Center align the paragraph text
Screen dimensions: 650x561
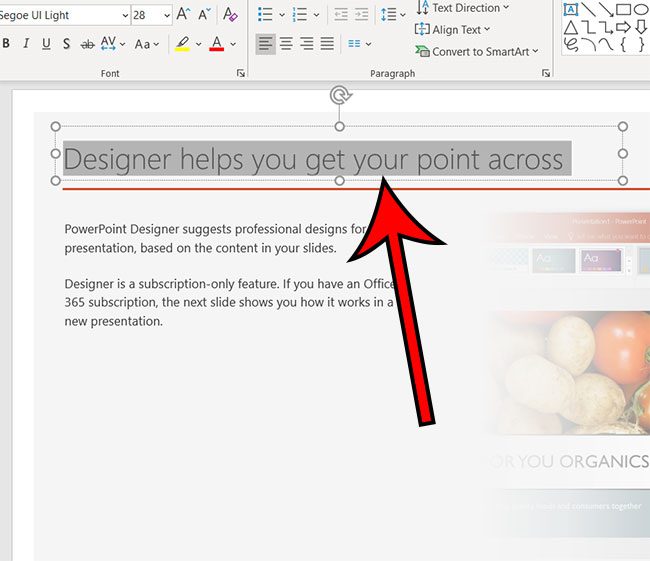pyautogui.click(x=286, y=44)
